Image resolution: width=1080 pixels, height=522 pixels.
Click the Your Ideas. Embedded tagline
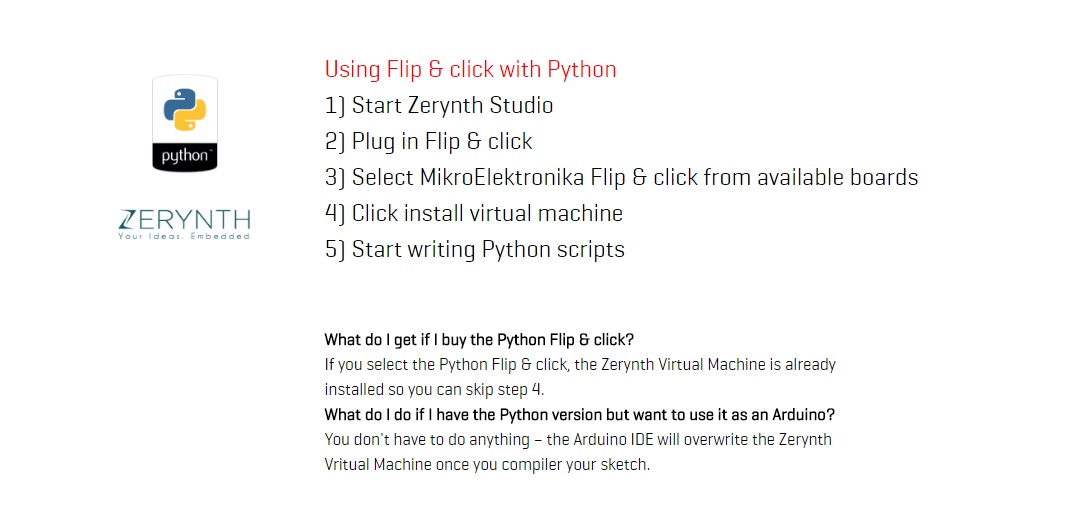(x=183, y=236)
